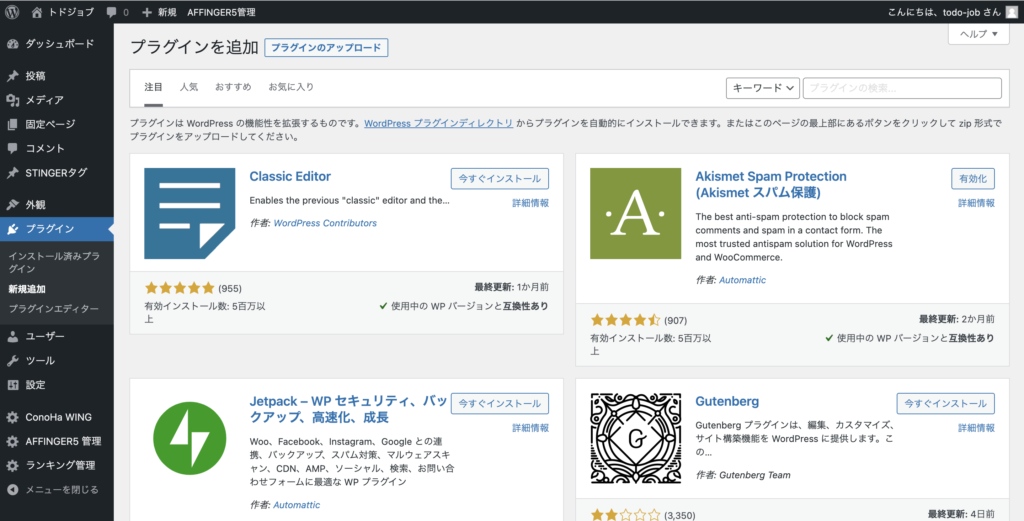The image size is (1024, 521).
Task: Switch to the 注目 tab
Action: (153, 87)
